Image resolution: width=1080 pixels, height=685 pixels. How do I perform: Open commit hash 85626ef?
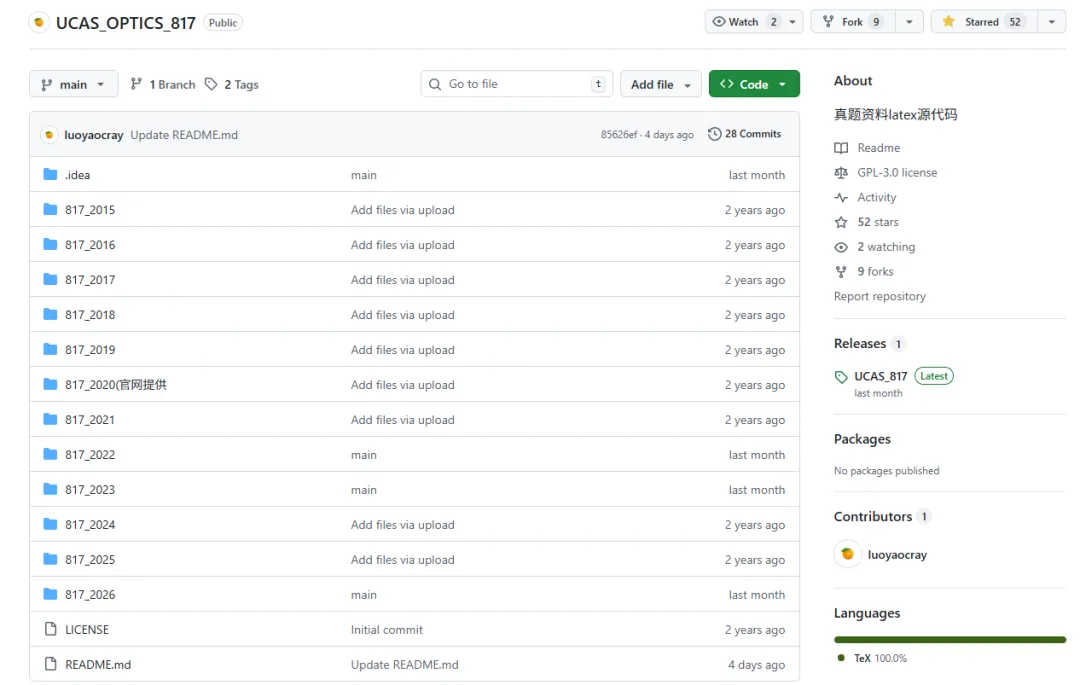(619, 134)
